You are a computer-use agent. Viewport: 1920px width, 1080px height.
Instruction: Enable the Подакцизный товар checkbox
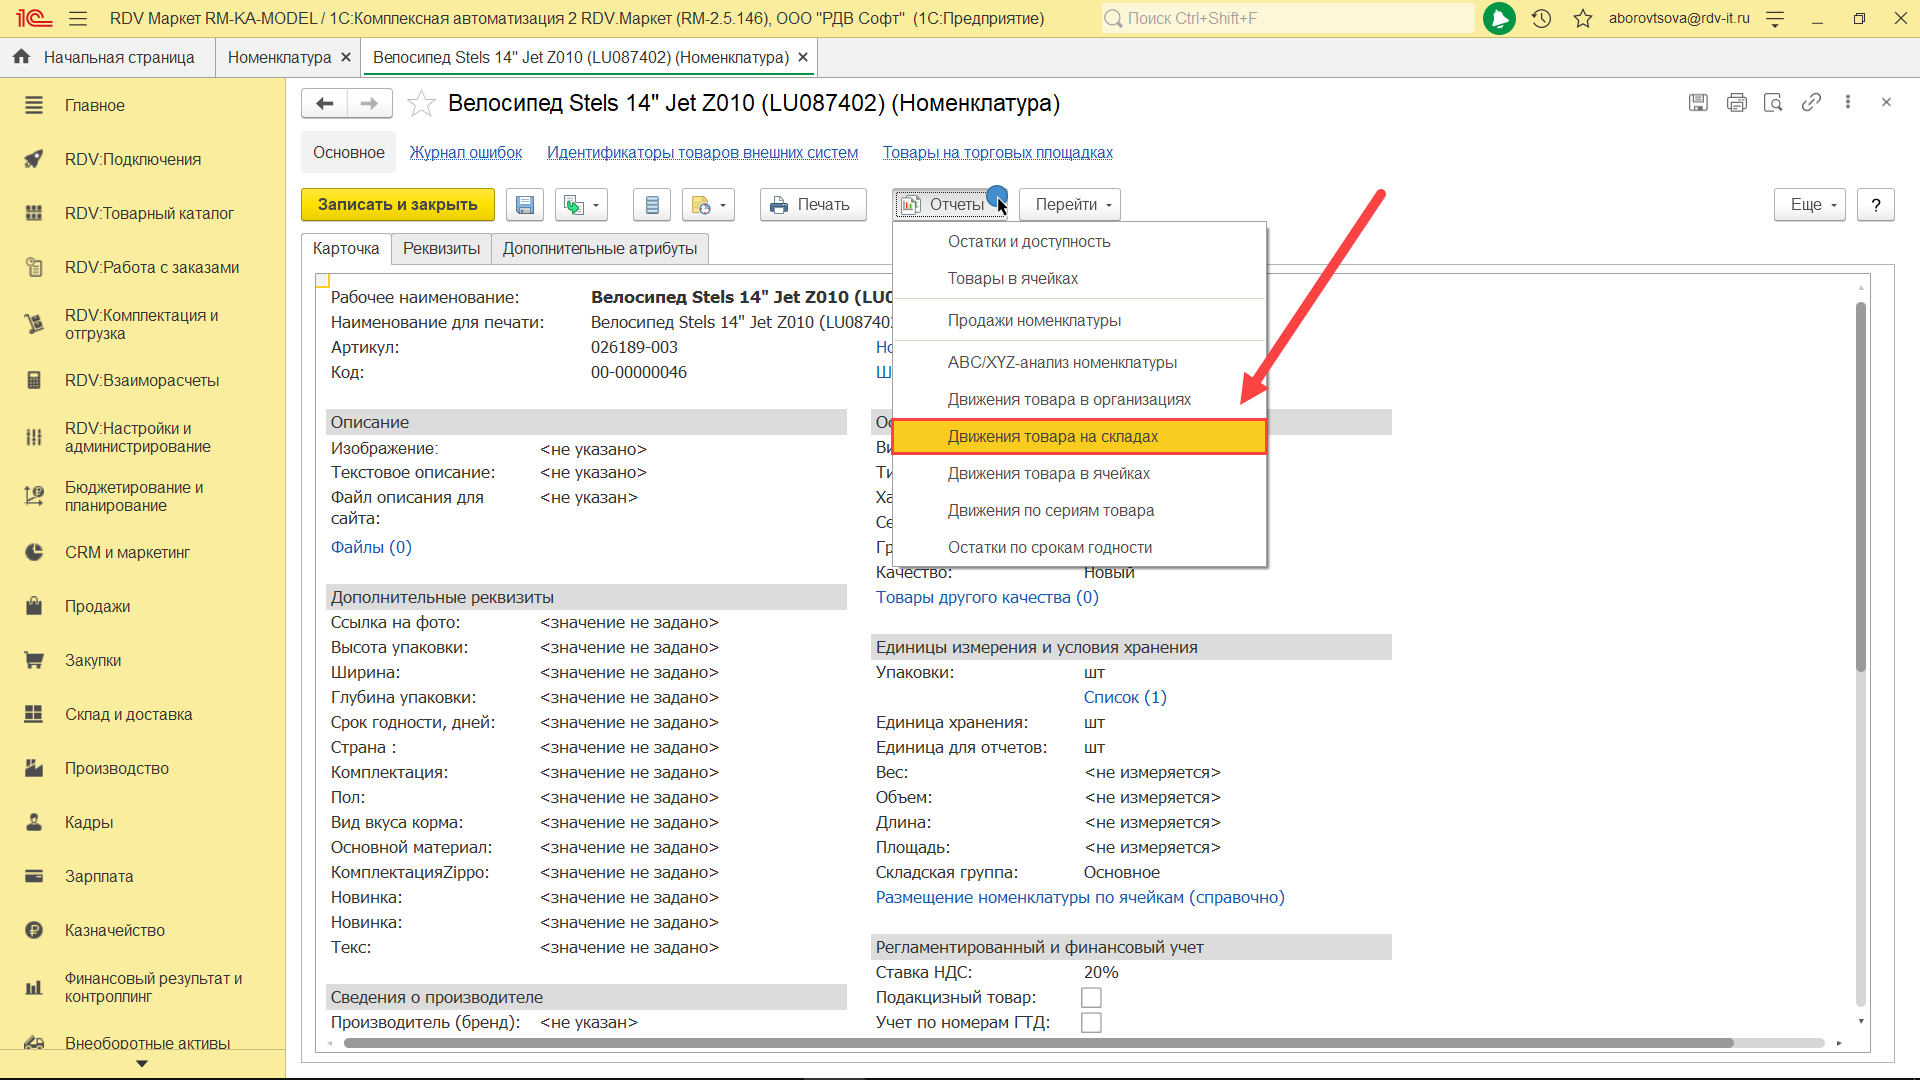(1091, 998)
